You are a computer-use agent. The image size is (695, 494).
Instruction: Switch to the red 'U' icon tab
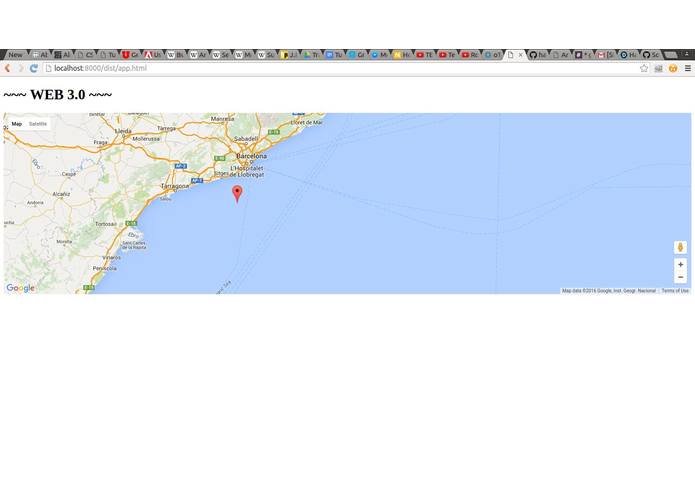point(130,55)
